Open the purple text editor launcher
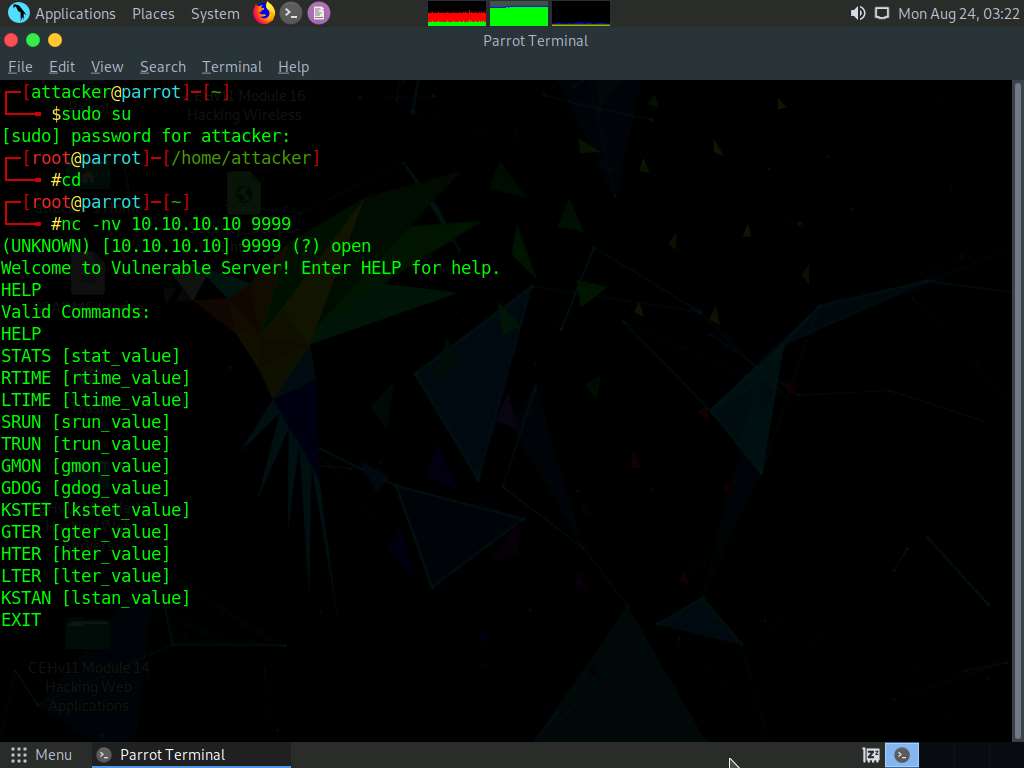The width and height of the screenshot is (1024, 768). [319, 12]
